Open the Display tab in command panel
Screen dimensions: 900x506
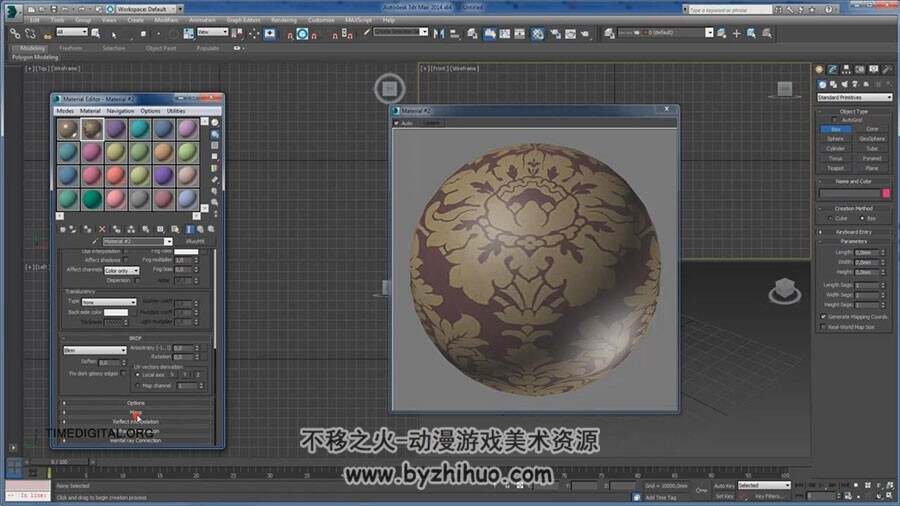point(874,69)
